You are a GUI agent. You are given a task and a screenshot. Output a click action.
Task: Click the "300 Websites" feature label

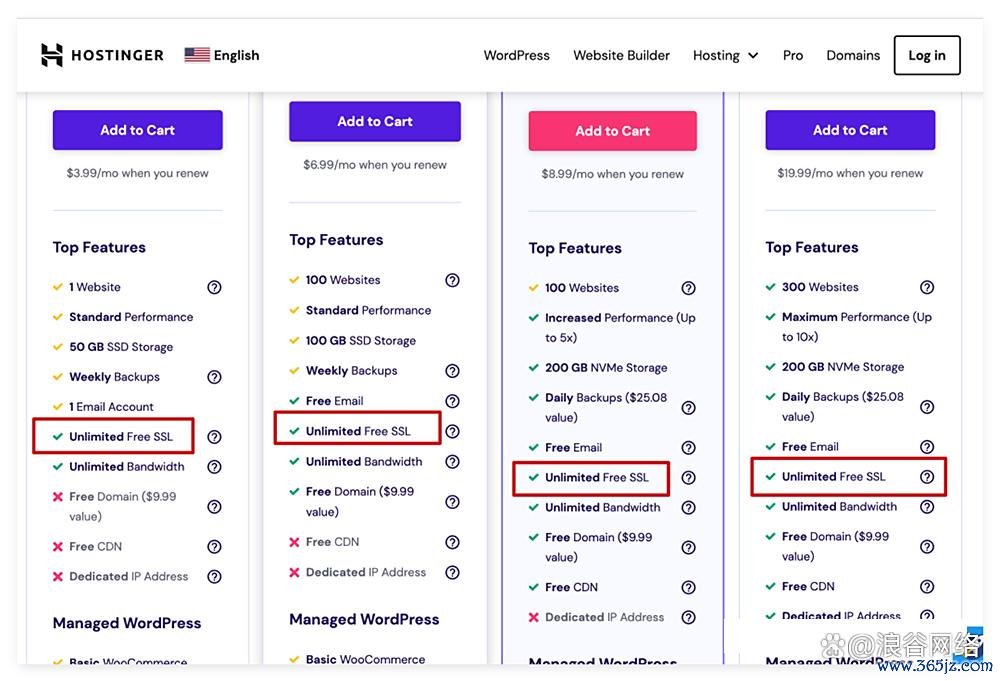pyautogui.click(x=820, y=288)
